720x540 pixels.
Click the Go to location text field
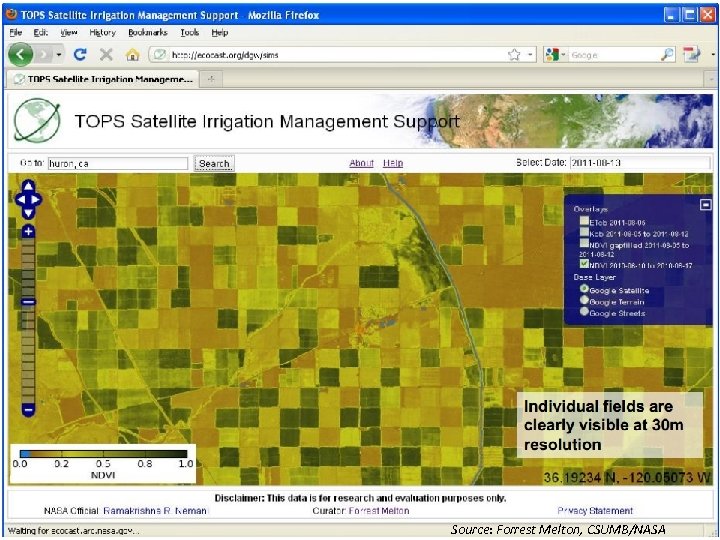118,163
